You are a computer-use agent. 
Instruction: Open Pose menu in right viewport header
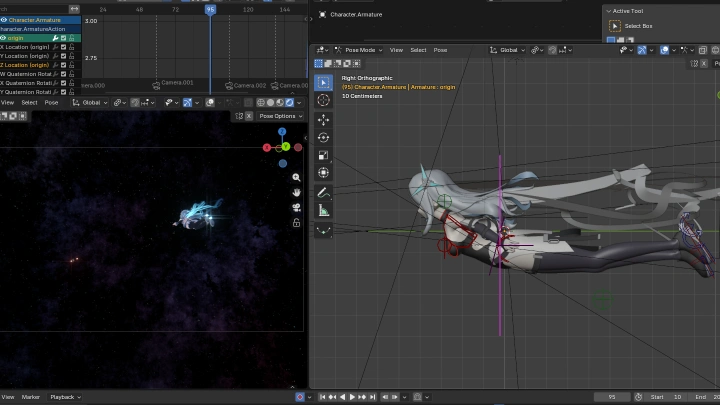[440, 50]
